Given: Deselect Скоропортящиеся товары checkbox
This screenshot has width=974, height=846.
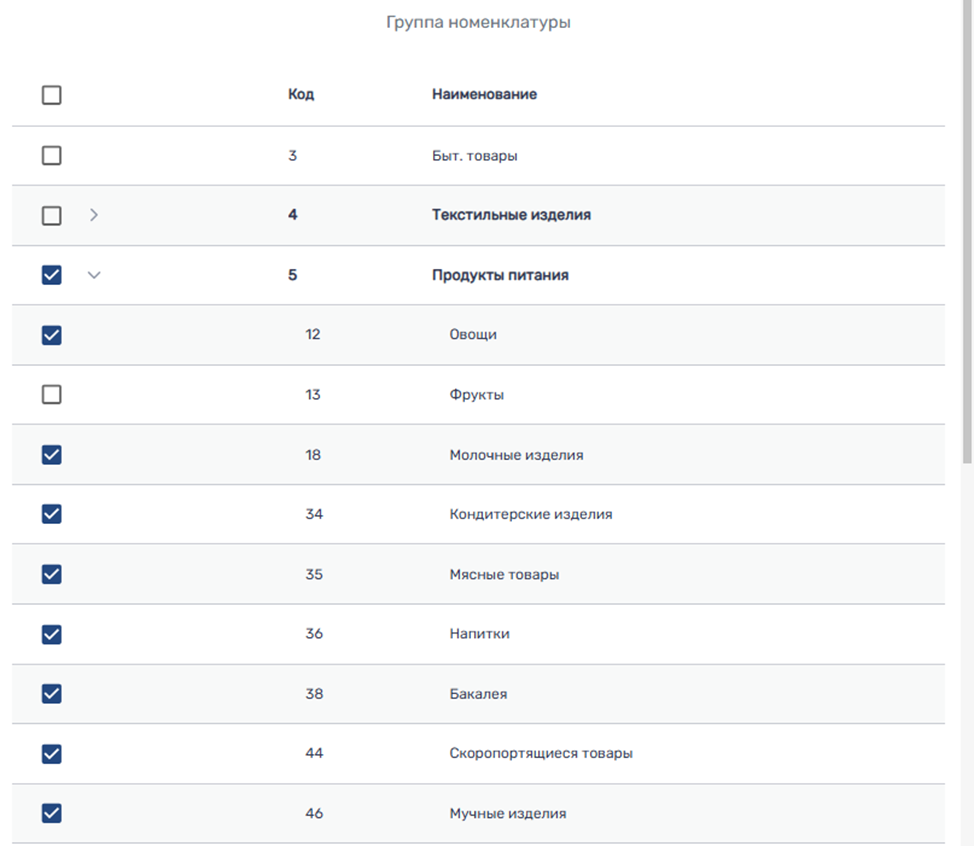Looking at the screenshot, I should click(52, 753).
